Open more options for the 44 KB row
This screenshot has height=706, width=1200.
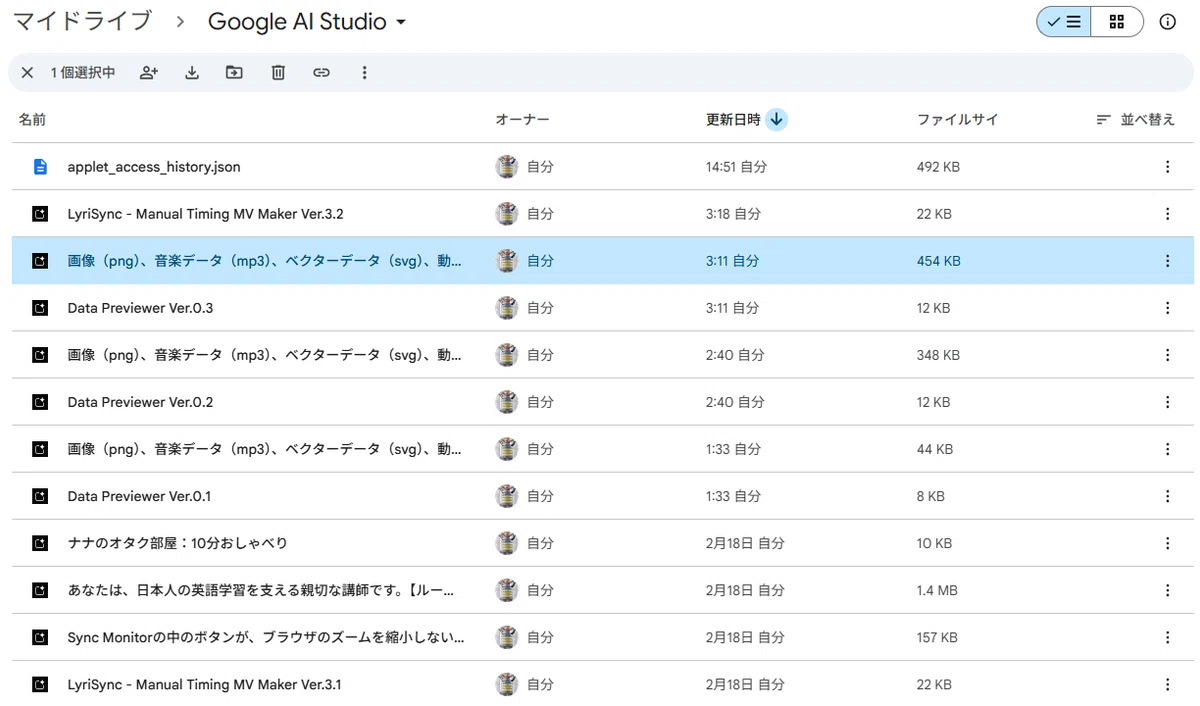point(1167,449)
